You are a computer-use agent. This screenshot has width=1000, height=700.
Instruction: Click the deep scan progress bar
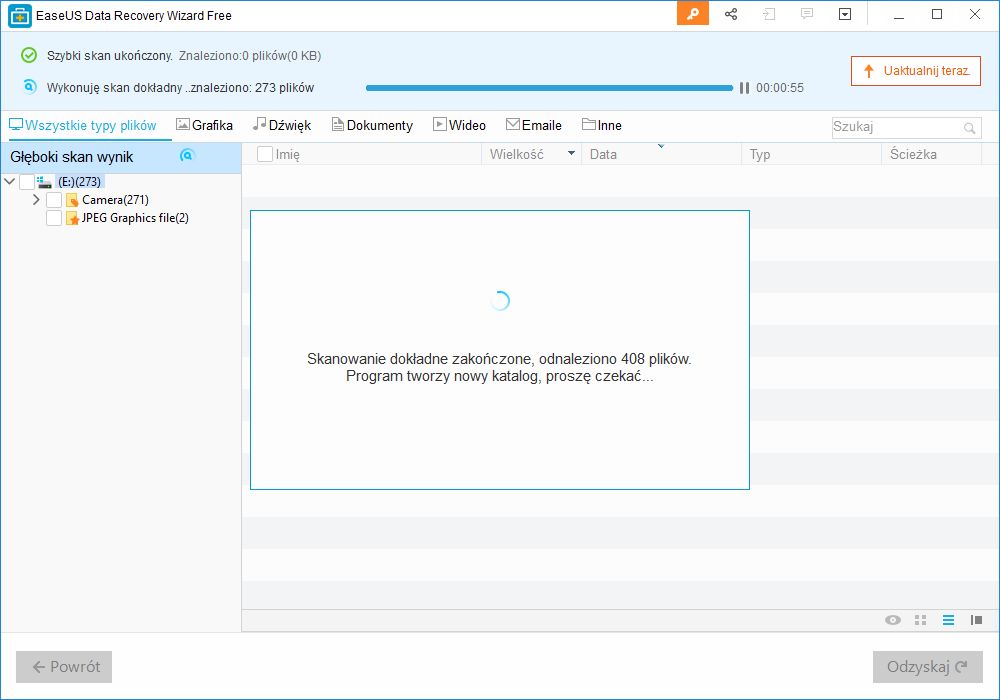549,88
